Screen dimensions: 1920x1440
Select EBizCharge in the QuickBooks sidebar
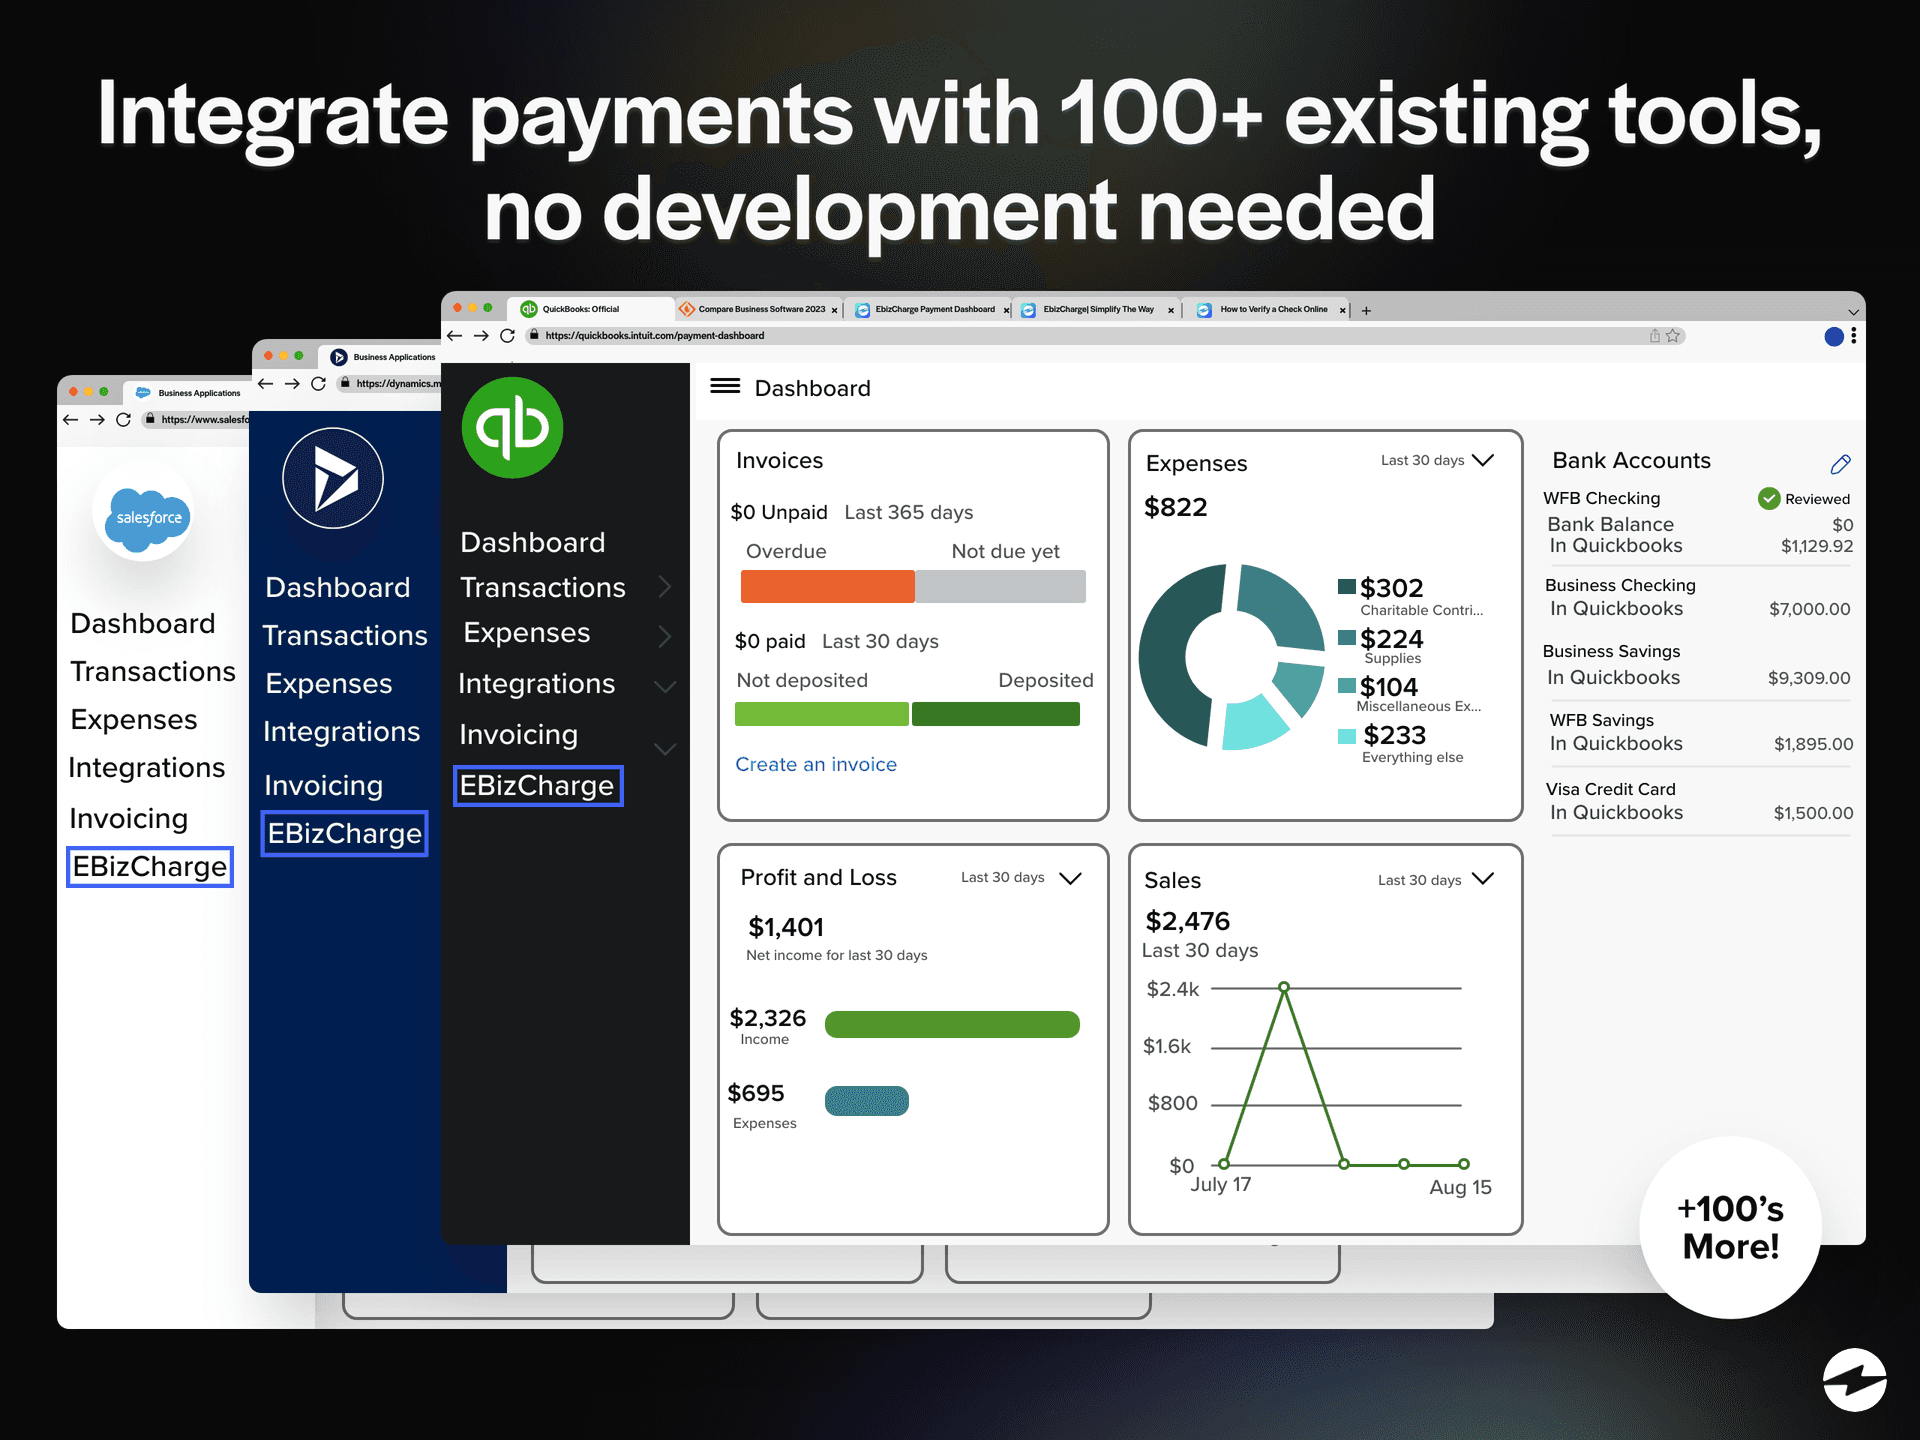click(x=538, y=786)
